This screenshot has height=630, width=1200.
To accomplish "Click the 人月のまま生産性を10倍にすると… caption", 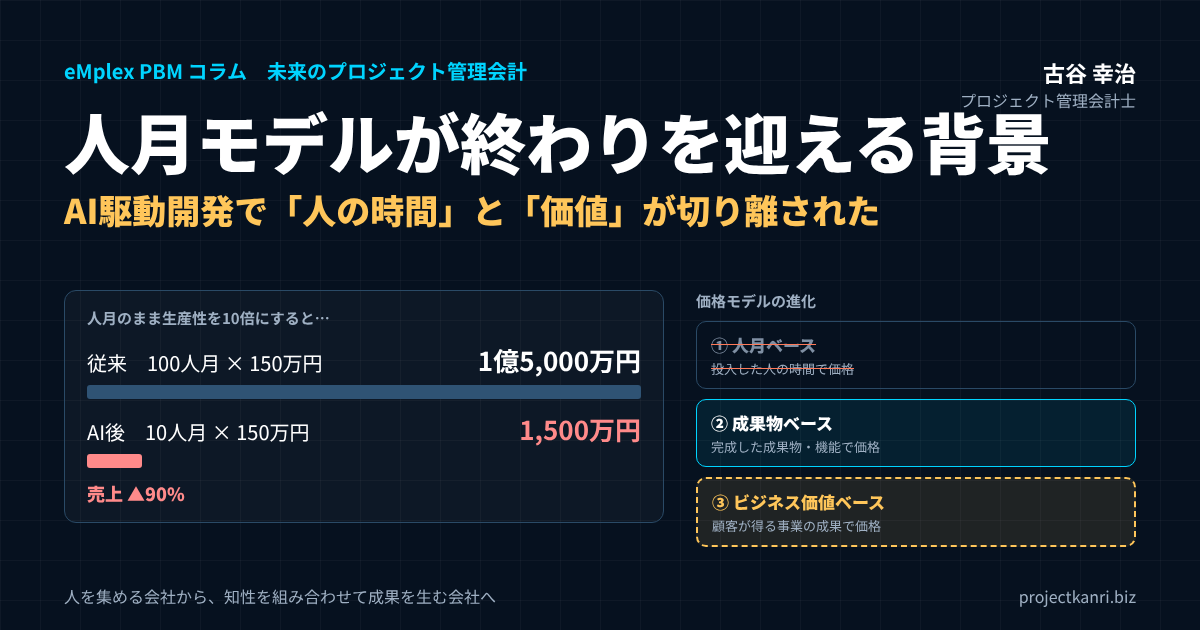I will click(208, 319).
